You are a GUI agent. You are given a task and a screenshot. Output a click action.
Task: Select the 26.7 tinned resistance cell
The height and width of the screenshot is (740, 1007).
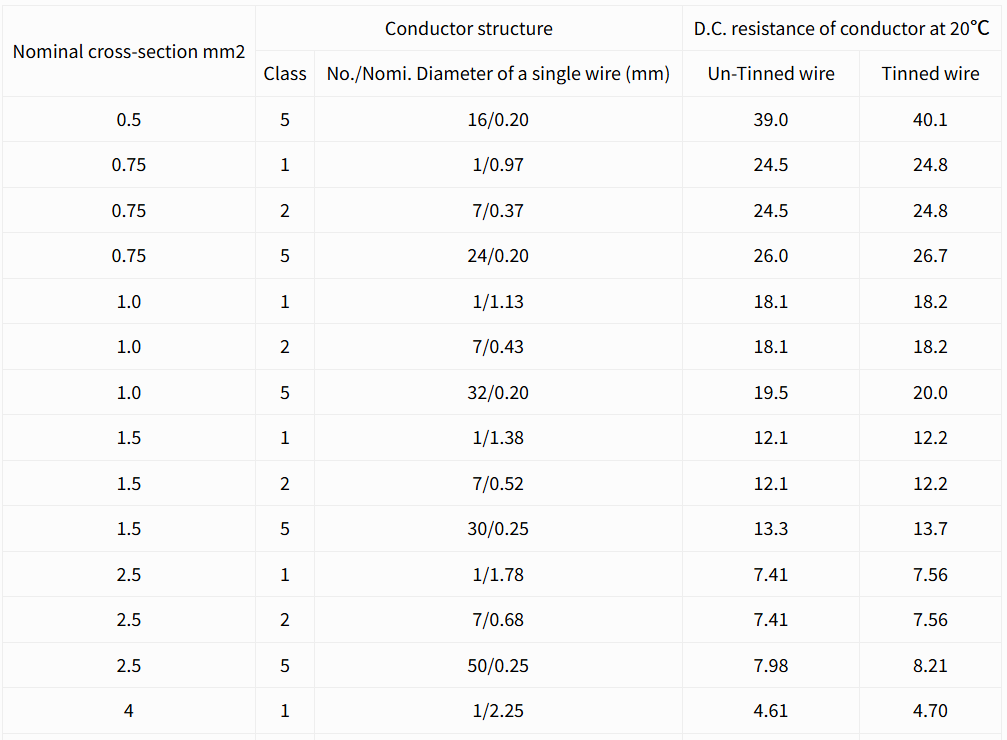pyautogui.click(x=930, y=256)
